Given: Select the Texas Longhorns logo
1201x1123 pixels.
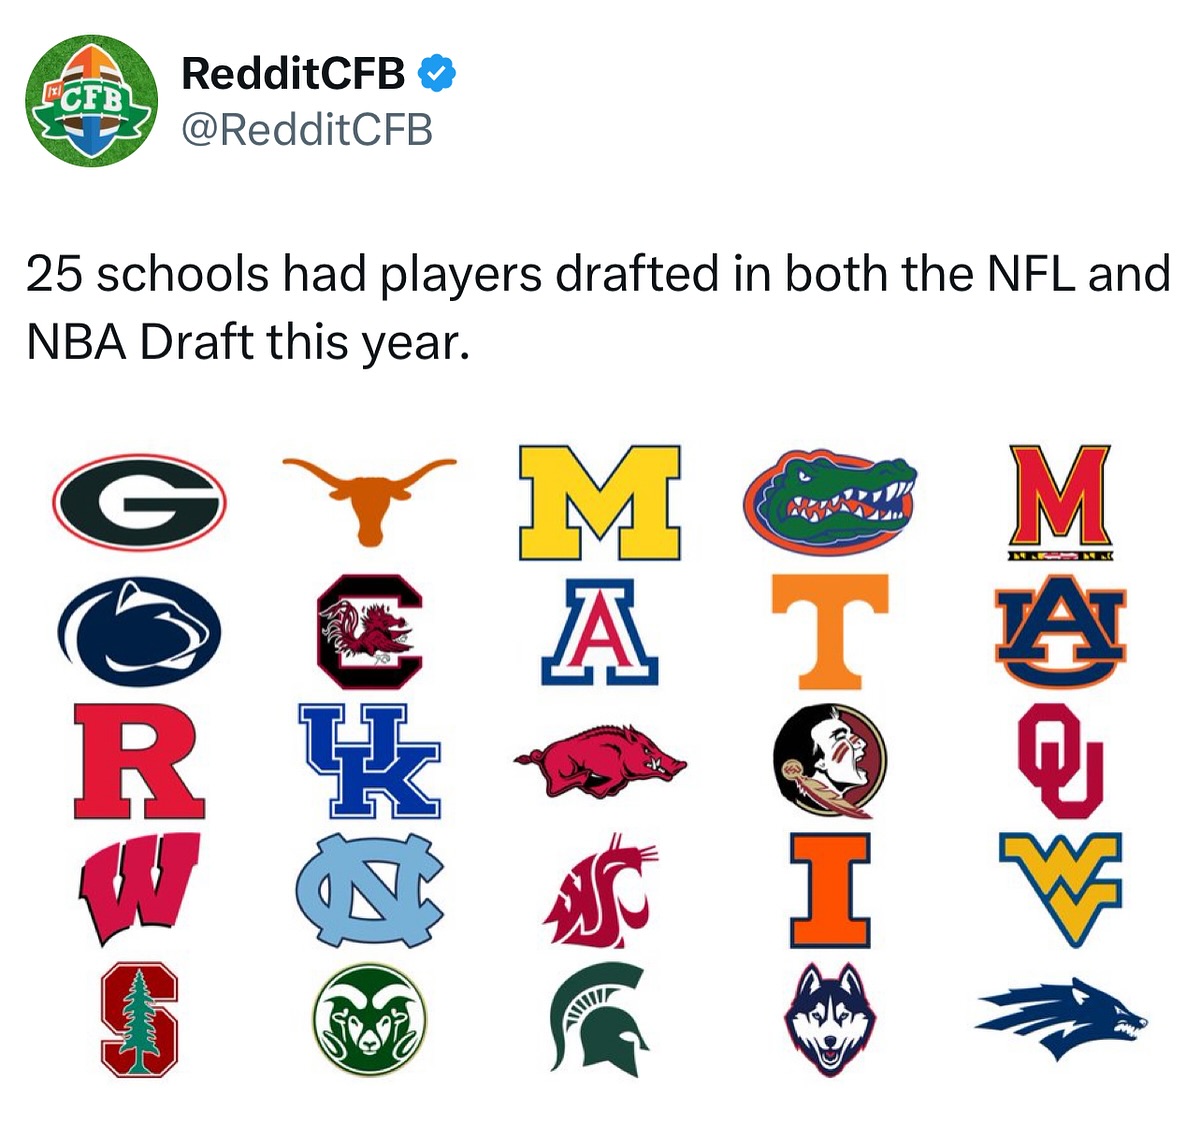Looking at the screenshot, I should pyautogui.click(x=369, y=497).
